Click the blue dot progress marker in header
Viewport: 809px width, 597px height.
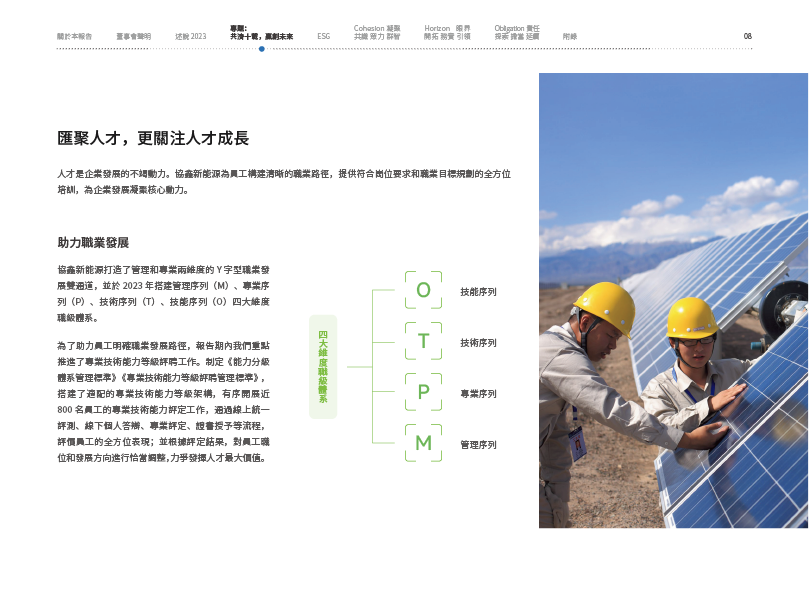tap(262, 48)
